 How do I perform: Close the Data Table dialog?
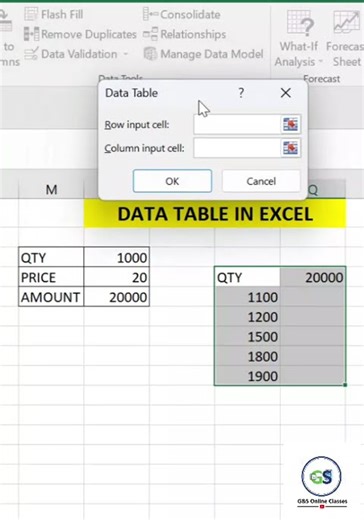click(x=286, y=93)
